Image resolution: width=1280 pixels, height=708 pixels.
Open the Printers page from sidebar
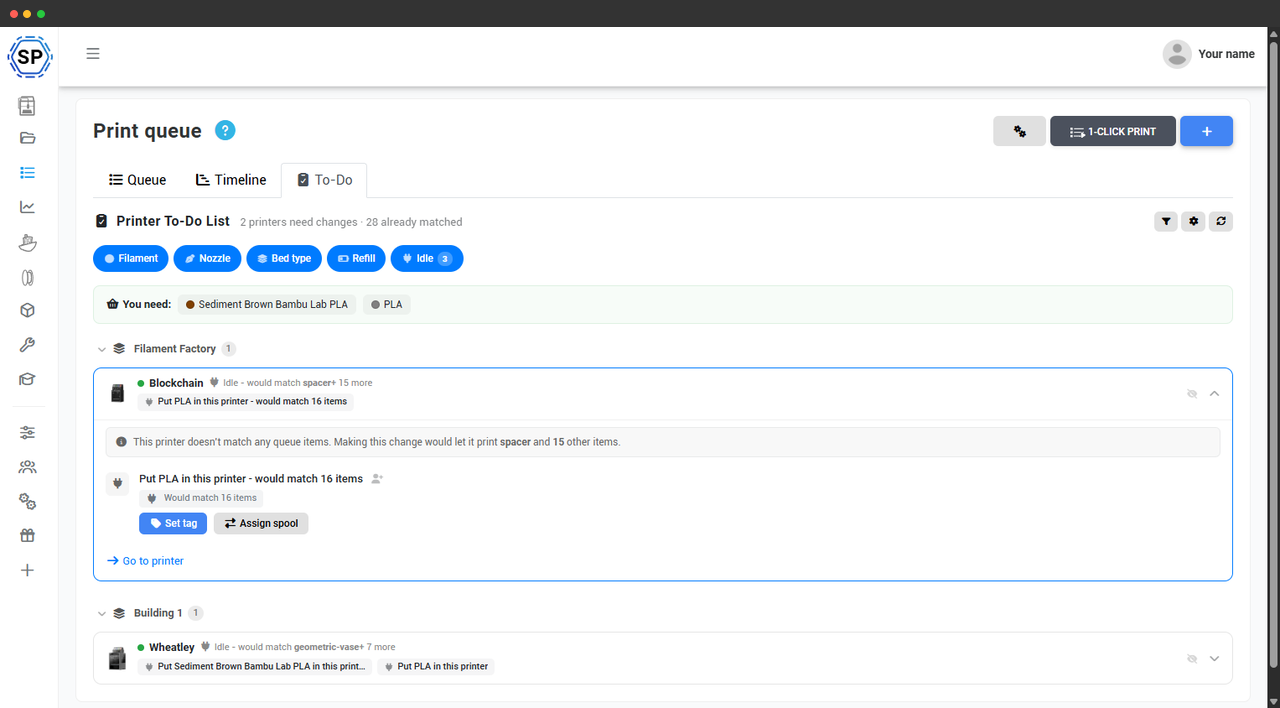pos(27,105)
